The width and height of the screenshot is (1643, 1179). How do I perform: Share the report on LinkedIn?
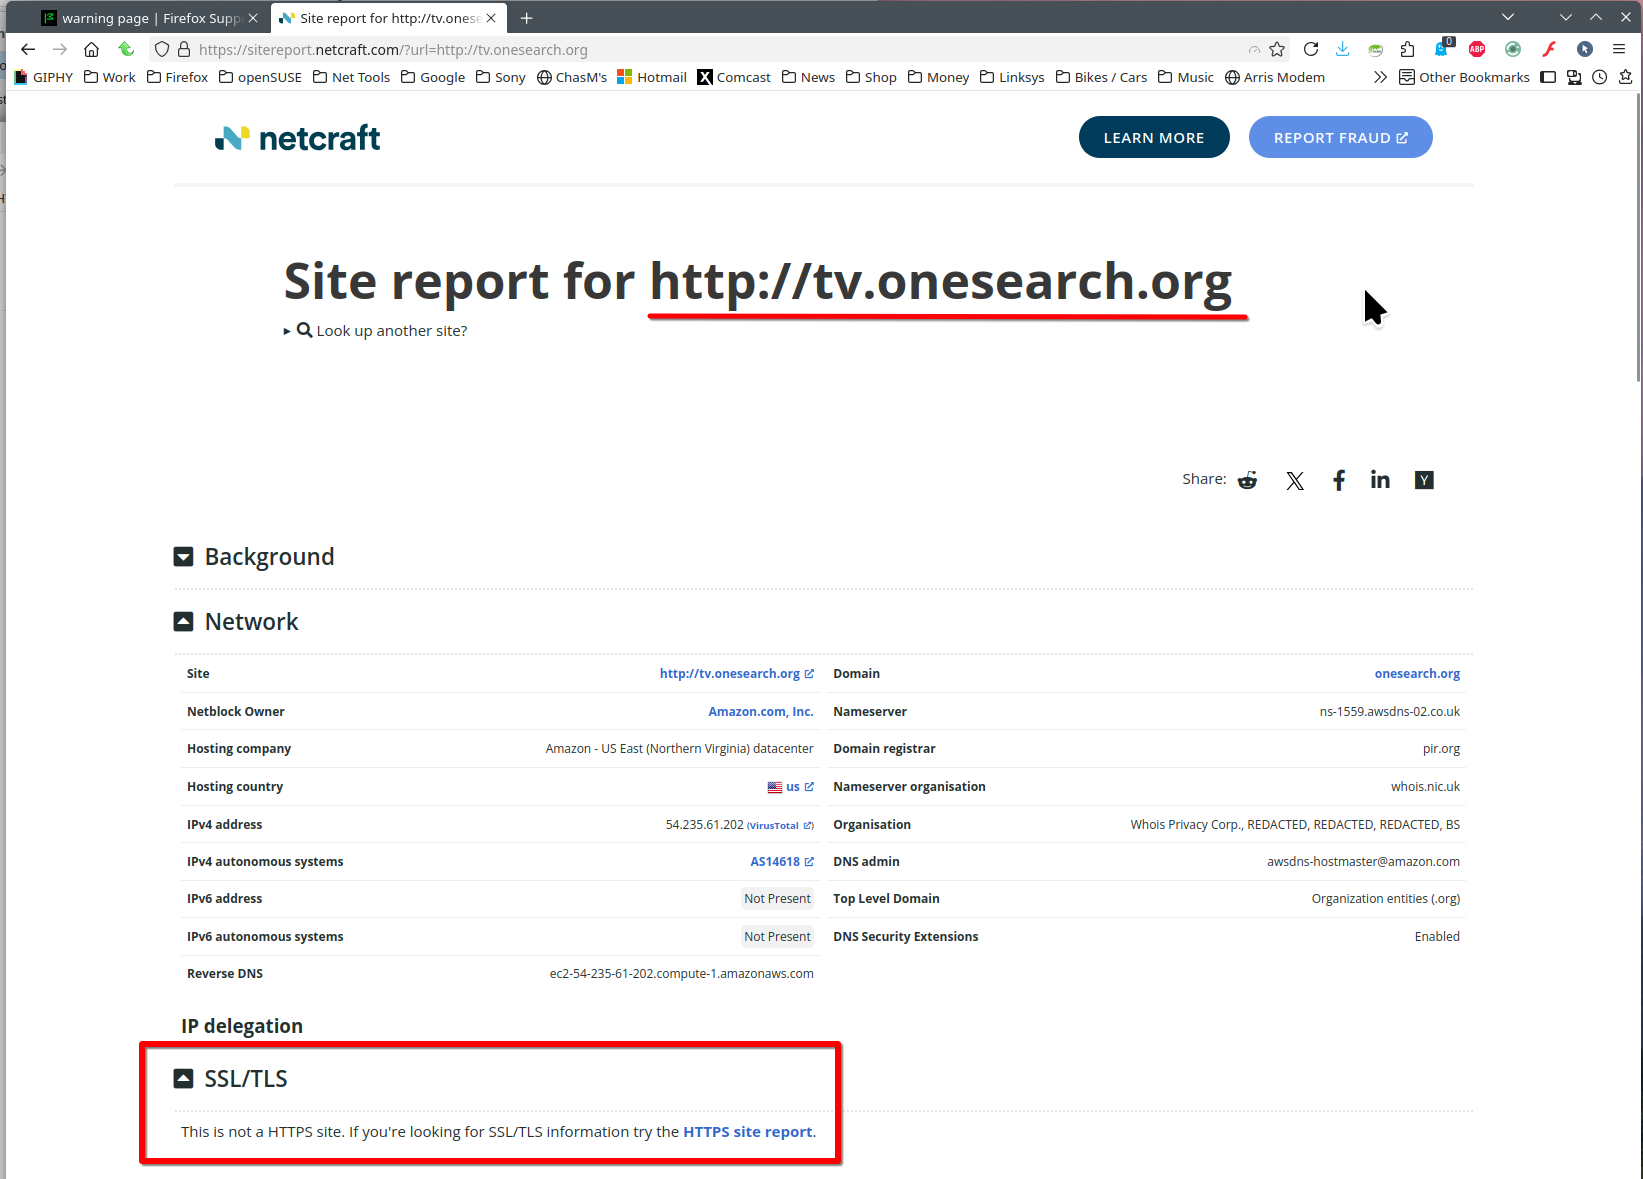click(x=1380, y=480)
